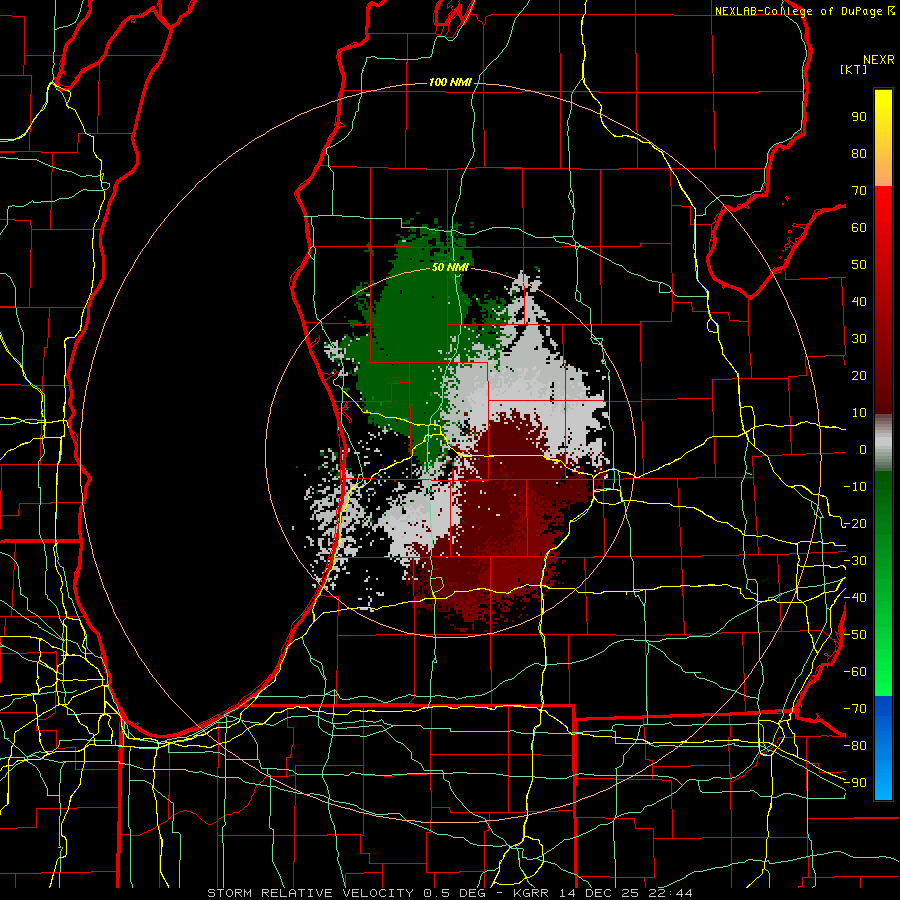Pick the yellow-orange top segment of the color bar
The image size is (900, 900).
883,138
